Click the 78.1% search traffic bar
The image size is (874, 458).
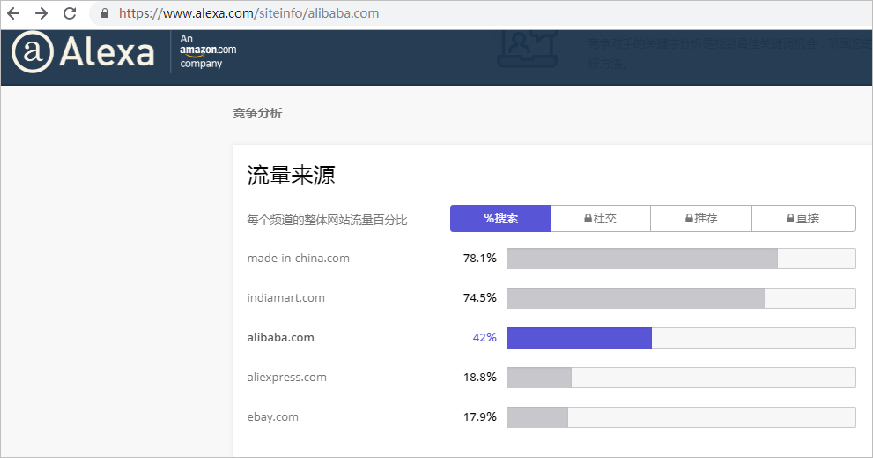681,259
